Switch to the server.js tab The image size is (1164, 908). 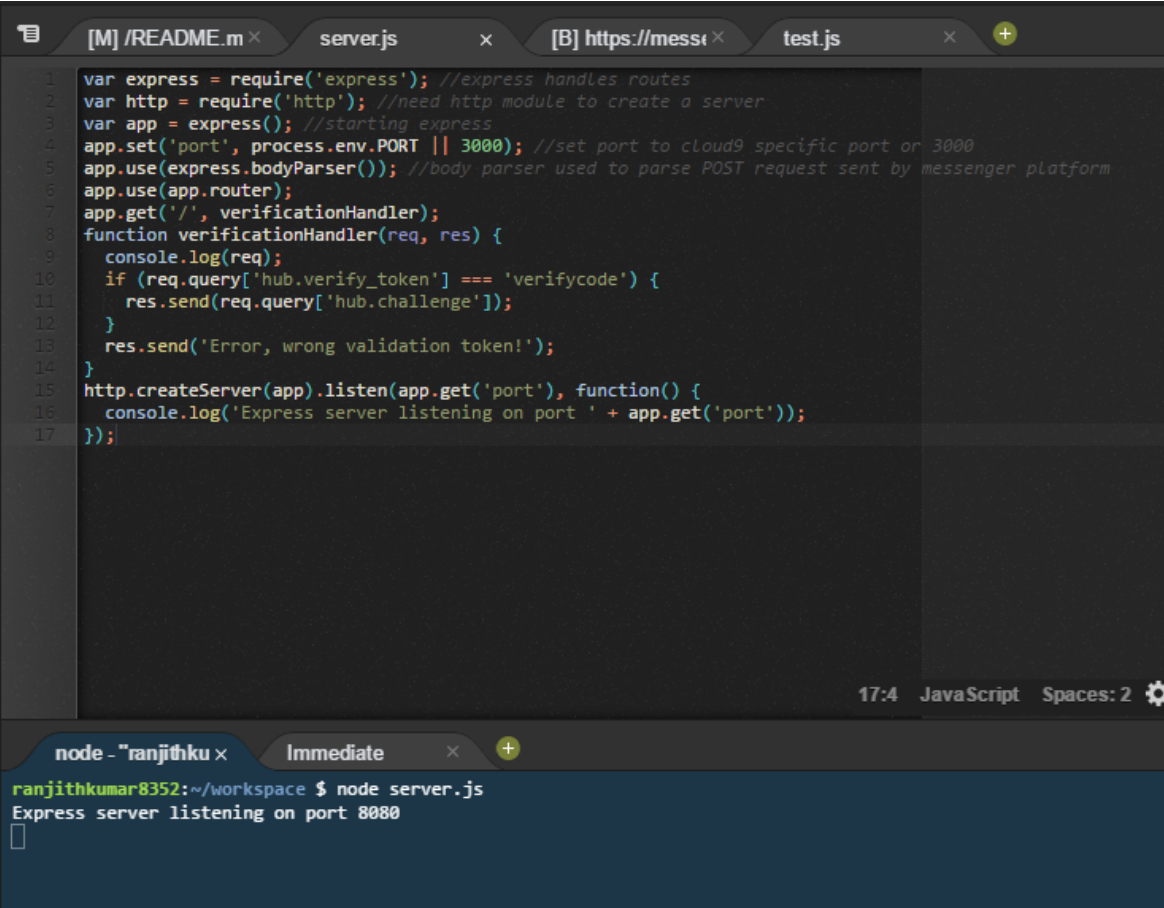click(359, 39)
